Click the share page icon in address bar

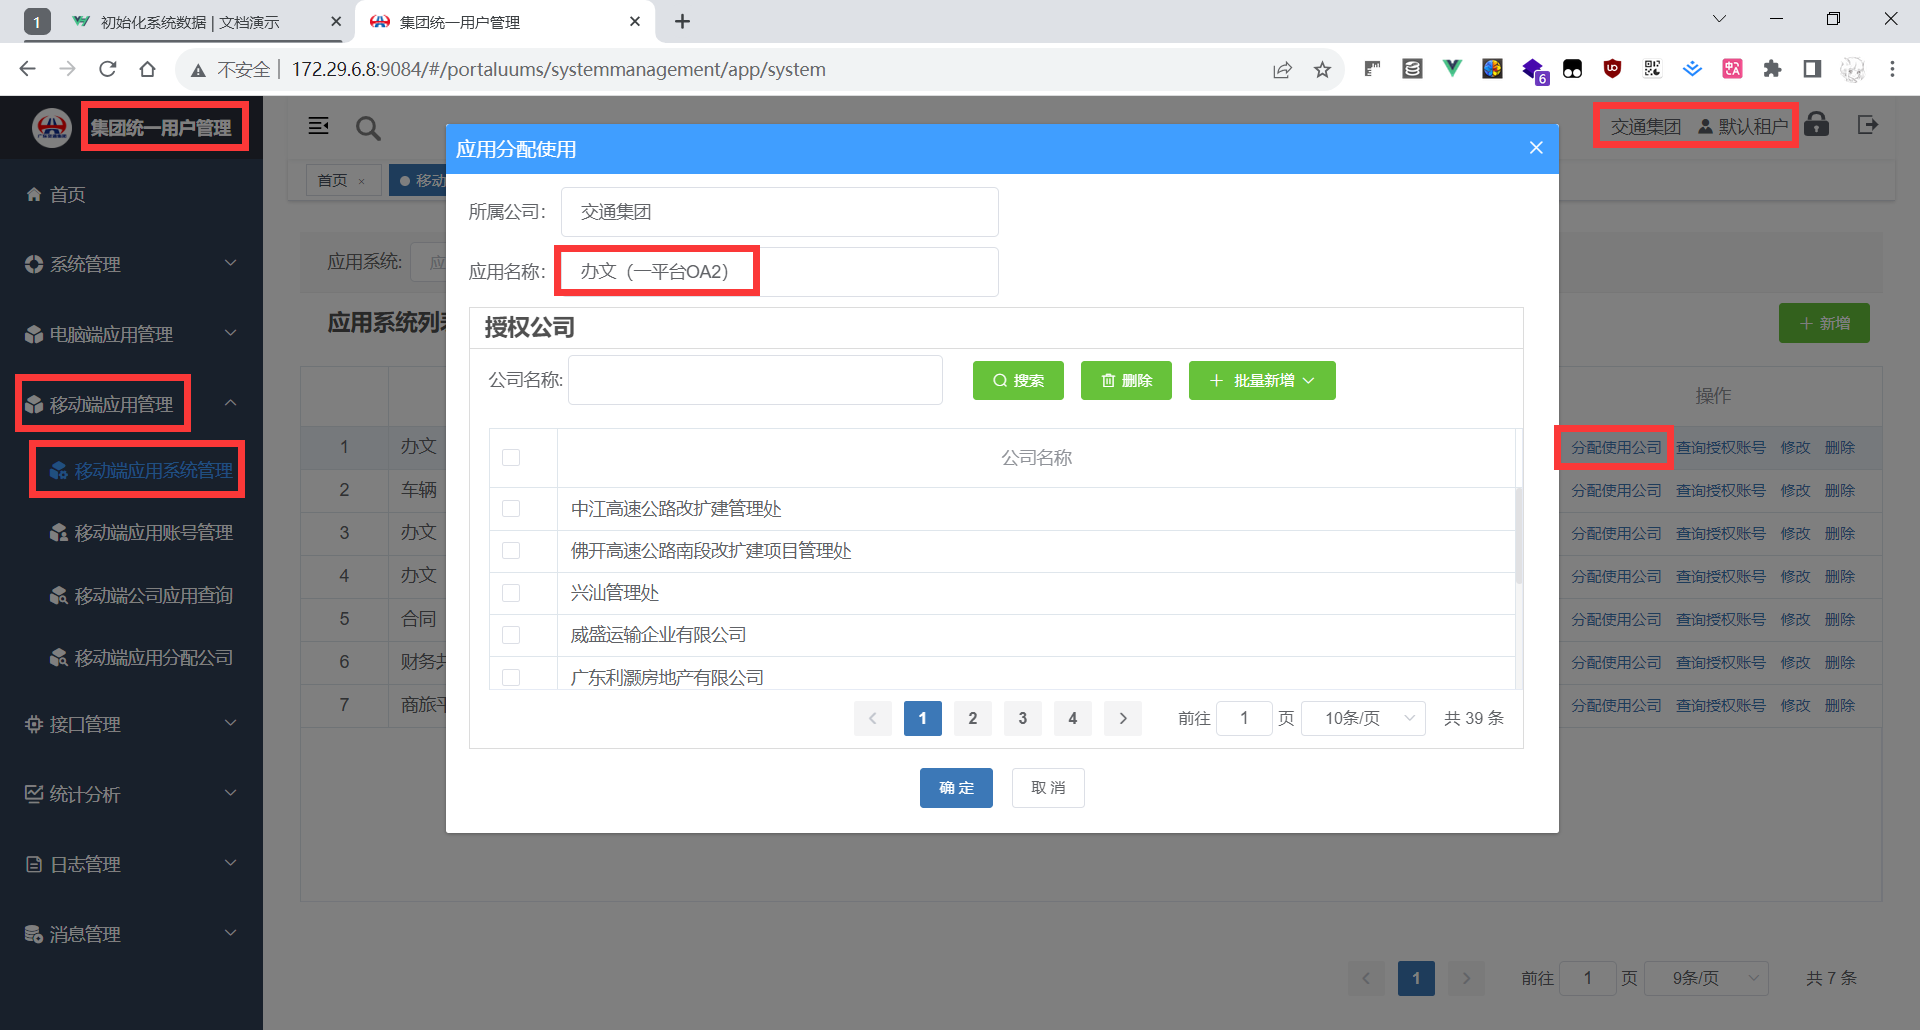click(1282, 69)
